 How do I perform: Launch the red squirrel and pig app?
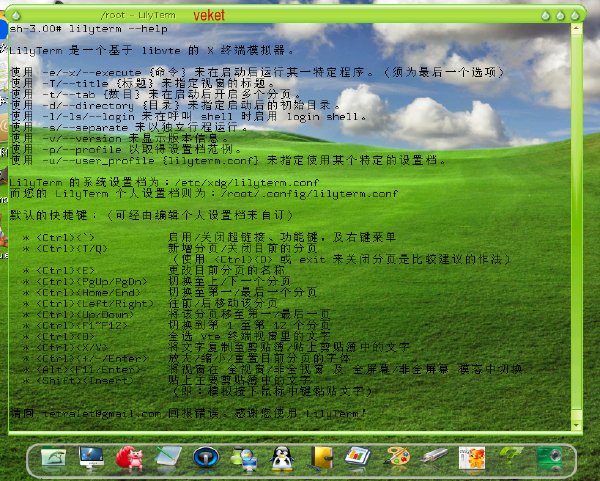click(130, 458)
